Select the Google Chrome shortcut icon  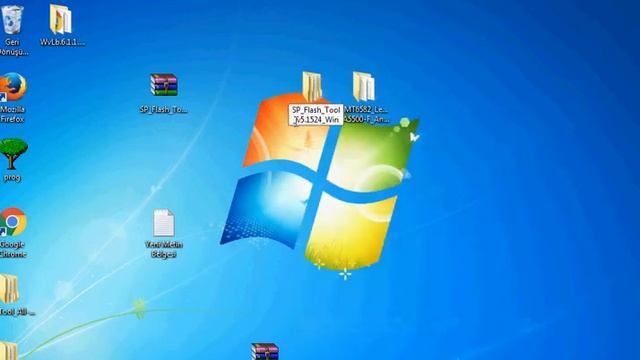(13, 222)
